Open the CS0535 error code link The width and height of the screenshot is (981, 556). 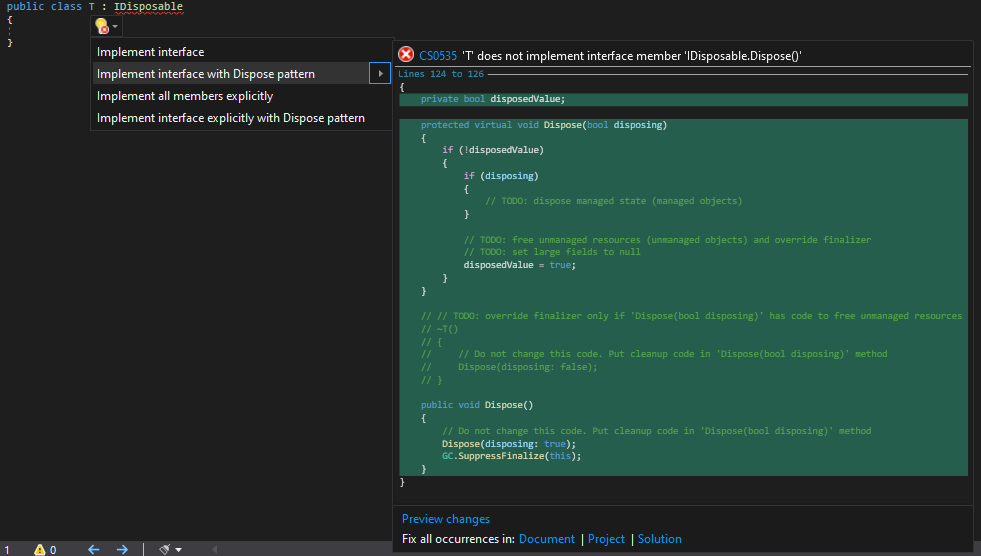[x=438, y=56]
